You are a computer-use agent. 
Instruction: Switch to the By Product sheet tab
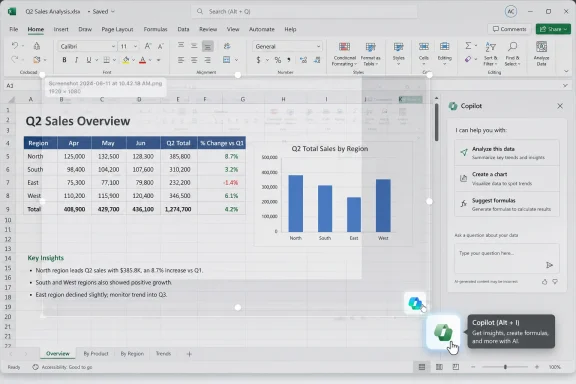[x=96, y=354]
